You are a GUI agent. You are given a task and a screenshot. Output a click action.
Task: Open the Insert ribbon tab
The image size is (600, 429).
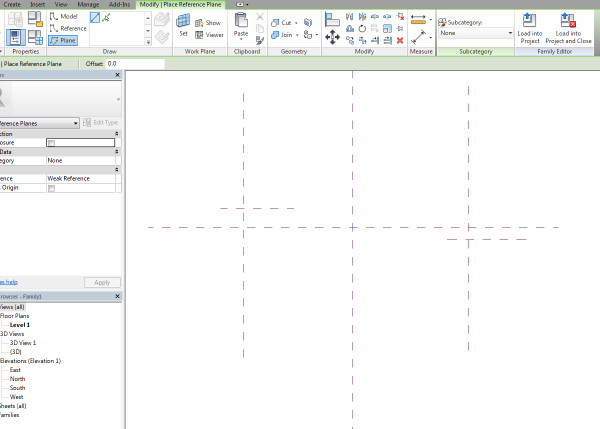click(x=38, y=5)
